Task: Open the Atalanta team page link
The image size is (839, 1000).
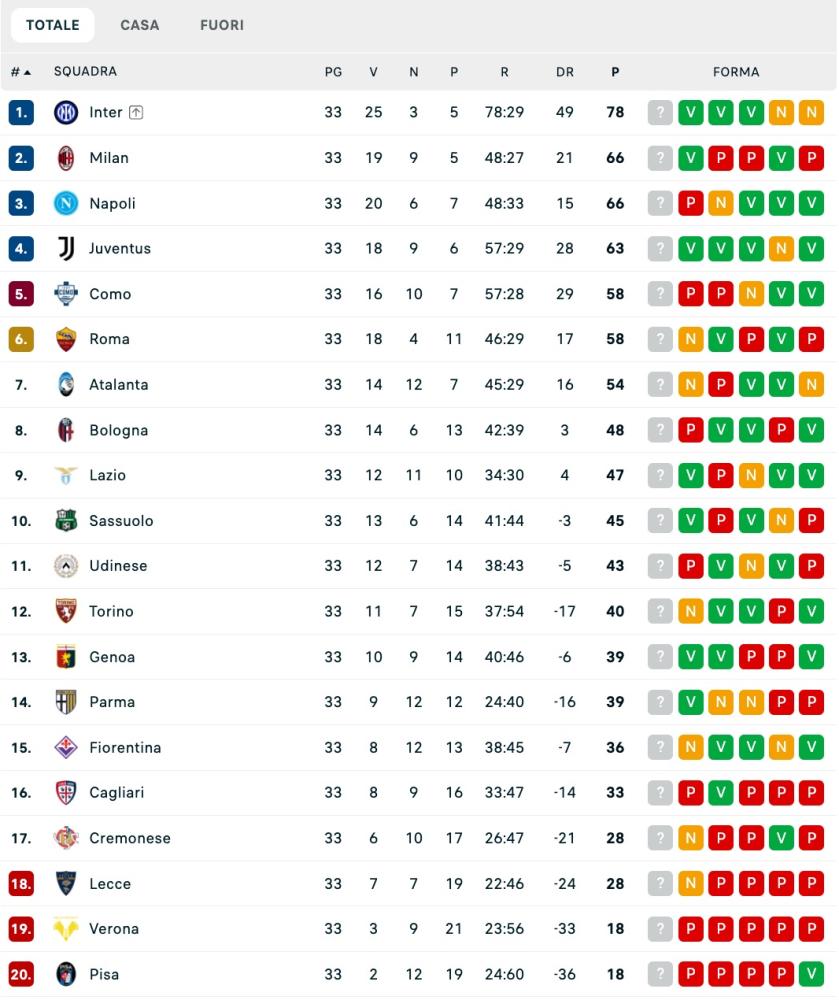Action: click(118, 384)
